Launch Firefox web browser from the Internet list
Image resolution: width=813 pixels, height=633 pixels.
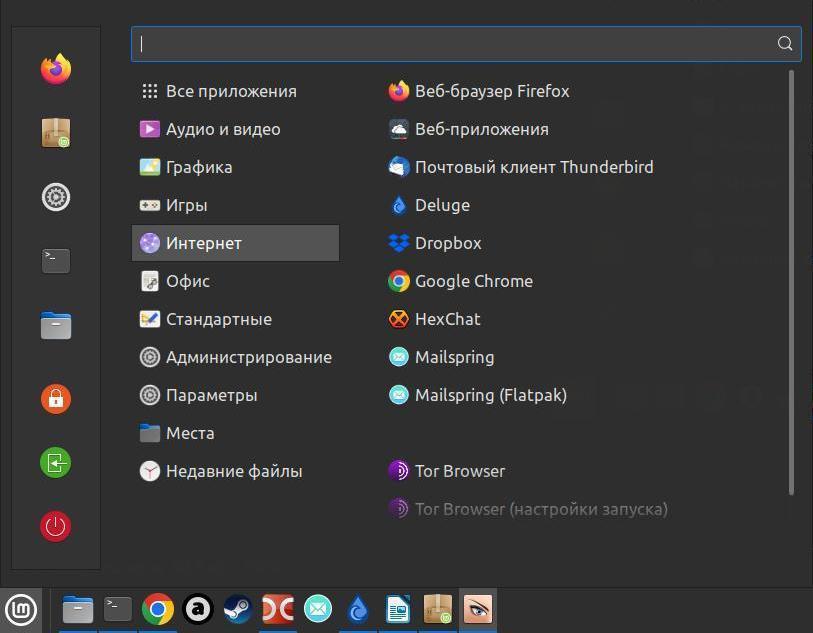coord(490,91)
